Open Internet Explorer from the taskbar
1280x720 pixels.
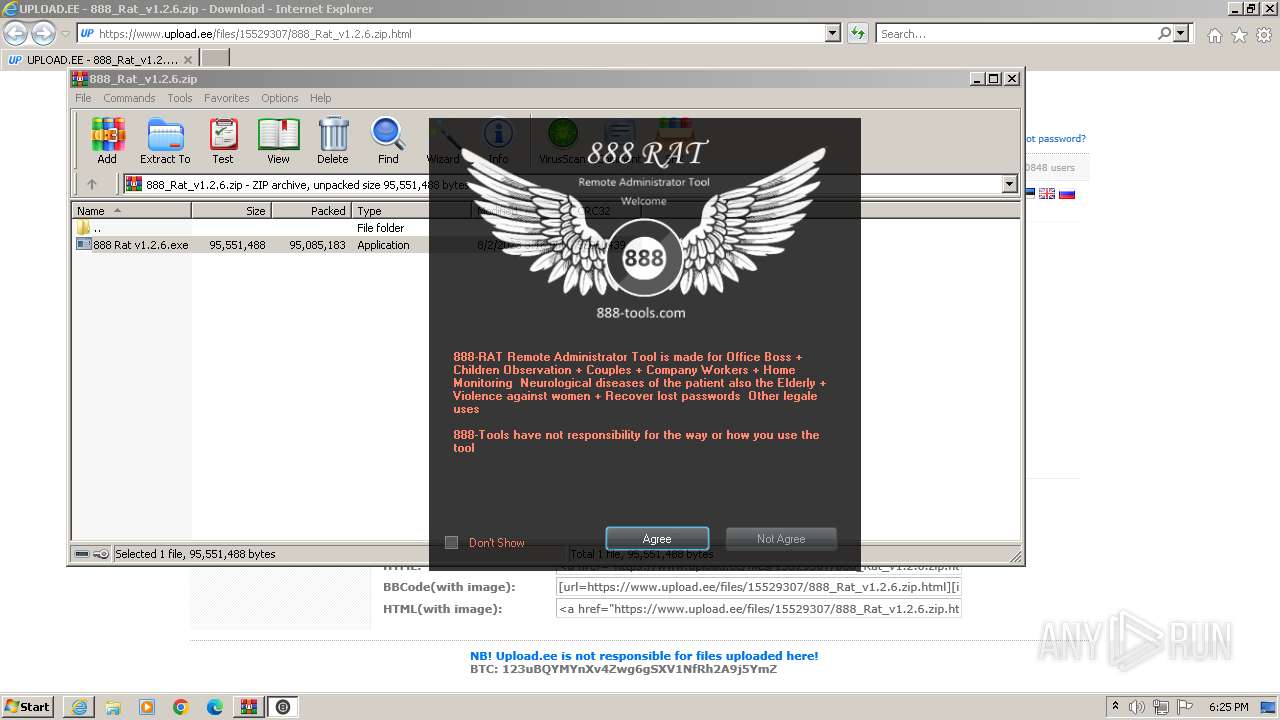(79, 707)
